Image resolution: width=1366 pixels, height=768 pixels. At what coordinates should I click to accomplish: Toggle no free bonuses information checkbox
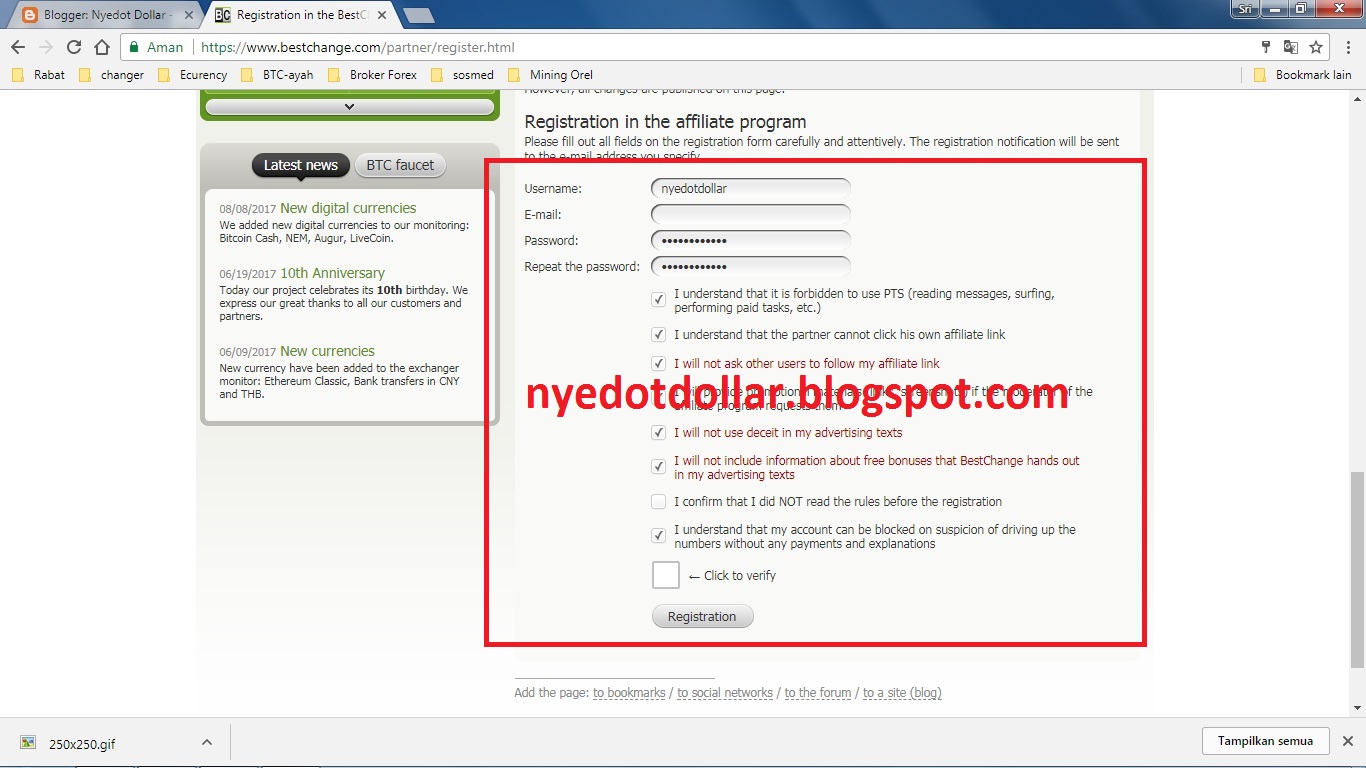pyautogui.click(x=658, y=466)
